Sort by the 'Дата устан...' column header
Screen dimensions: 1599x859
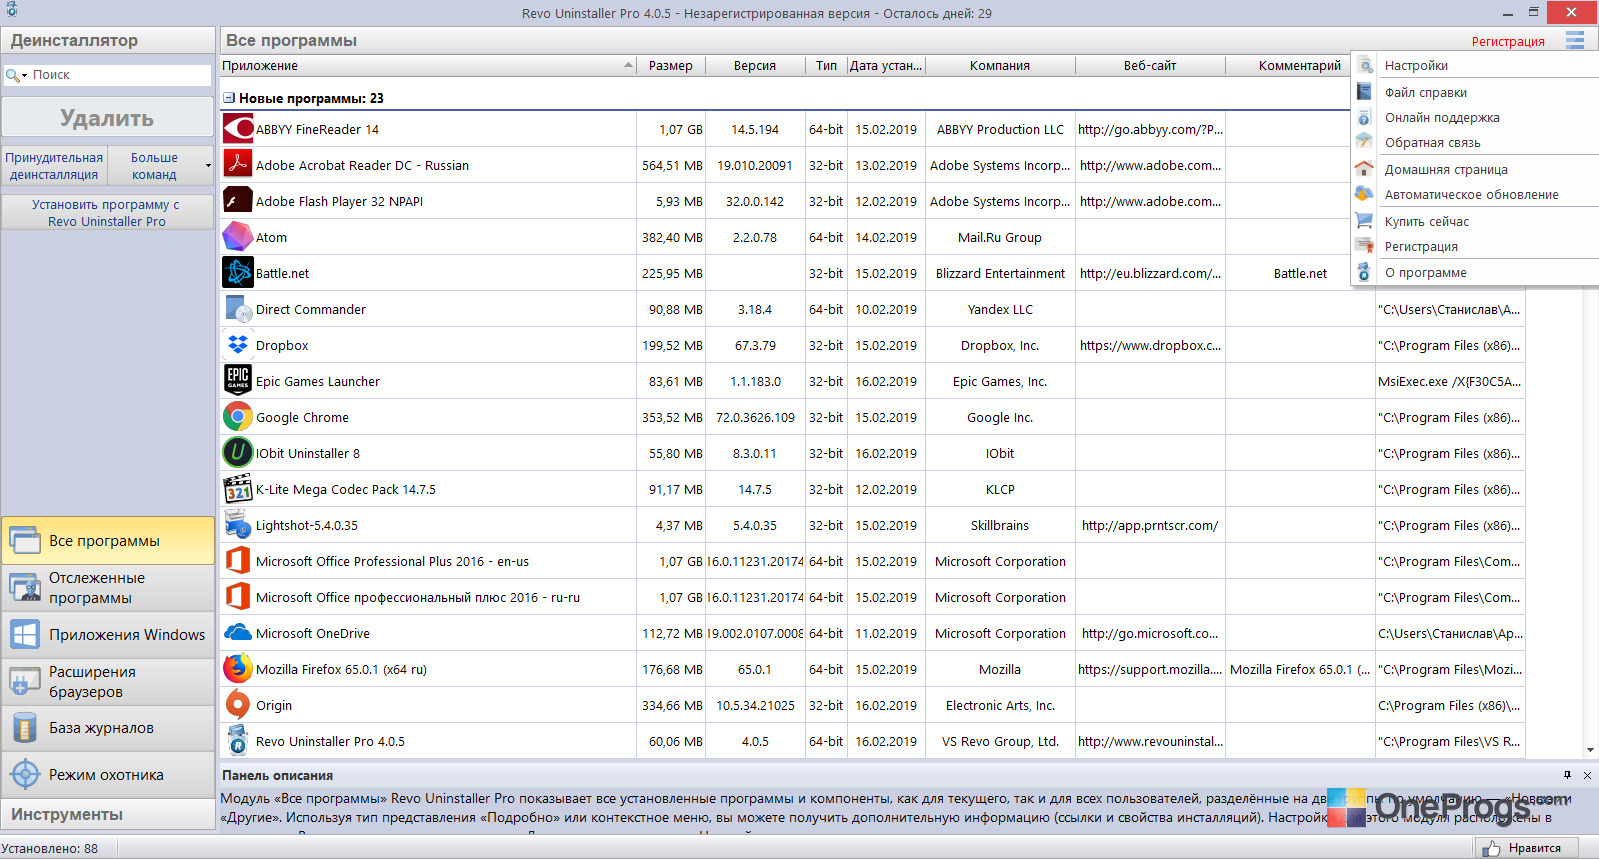886,66
